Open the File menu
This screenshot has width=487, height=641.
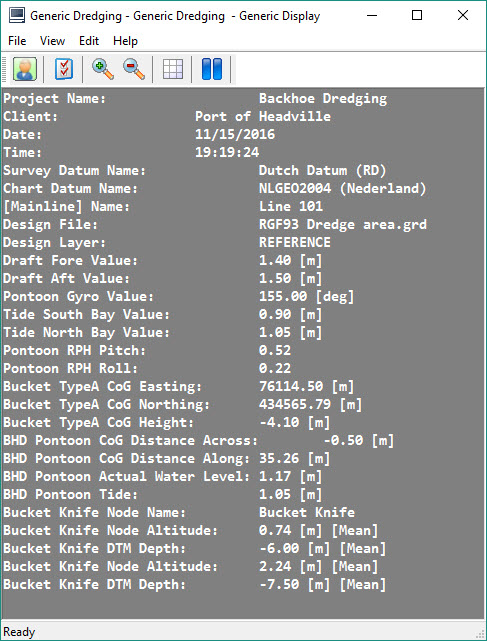pos(17,41)
